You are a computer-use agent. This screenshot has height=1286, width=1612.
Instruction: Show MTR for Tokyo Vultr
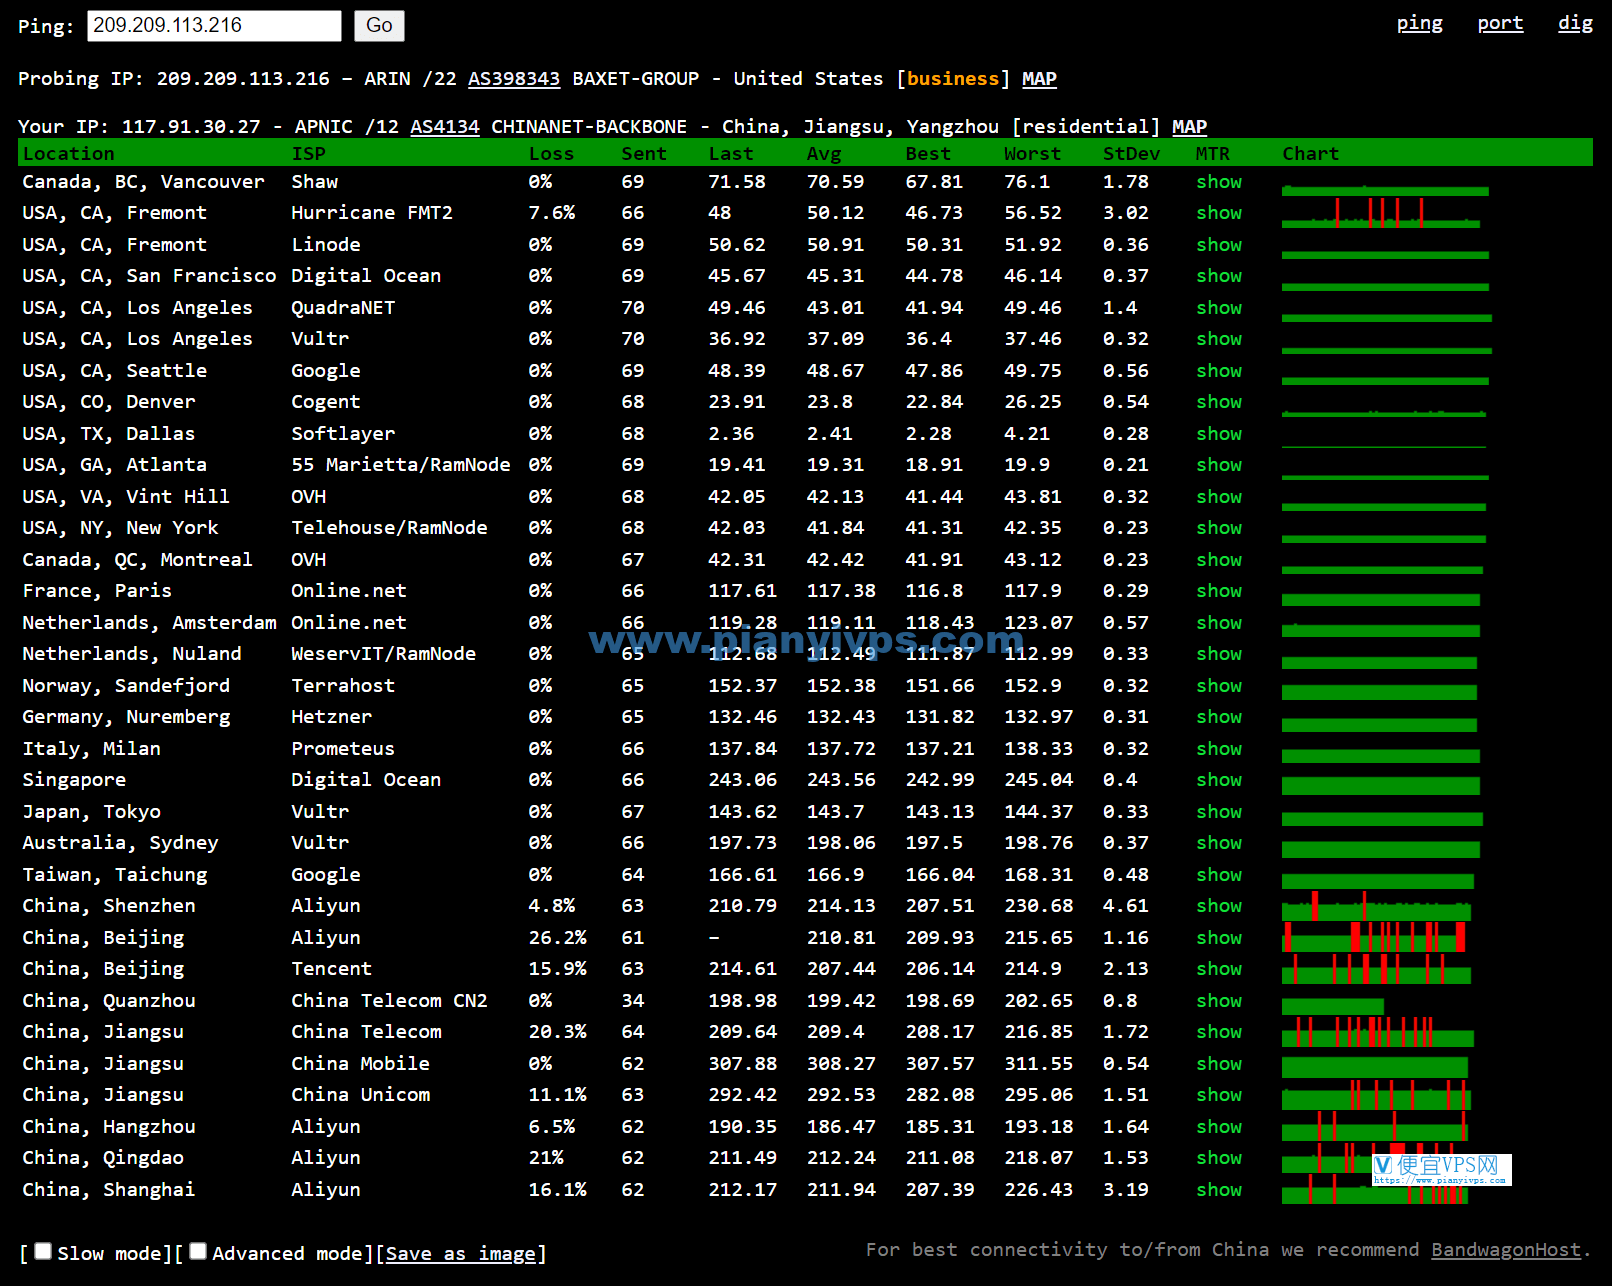[1219, 812]
